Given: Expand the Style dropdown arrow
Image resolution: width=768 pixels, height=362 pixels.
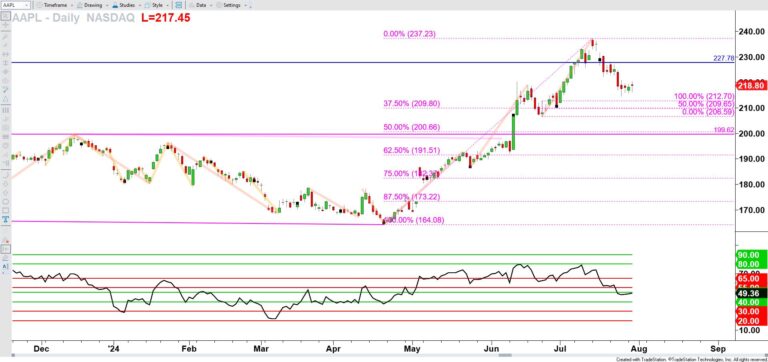Looking at the screenshot, I should pos(168,5).
